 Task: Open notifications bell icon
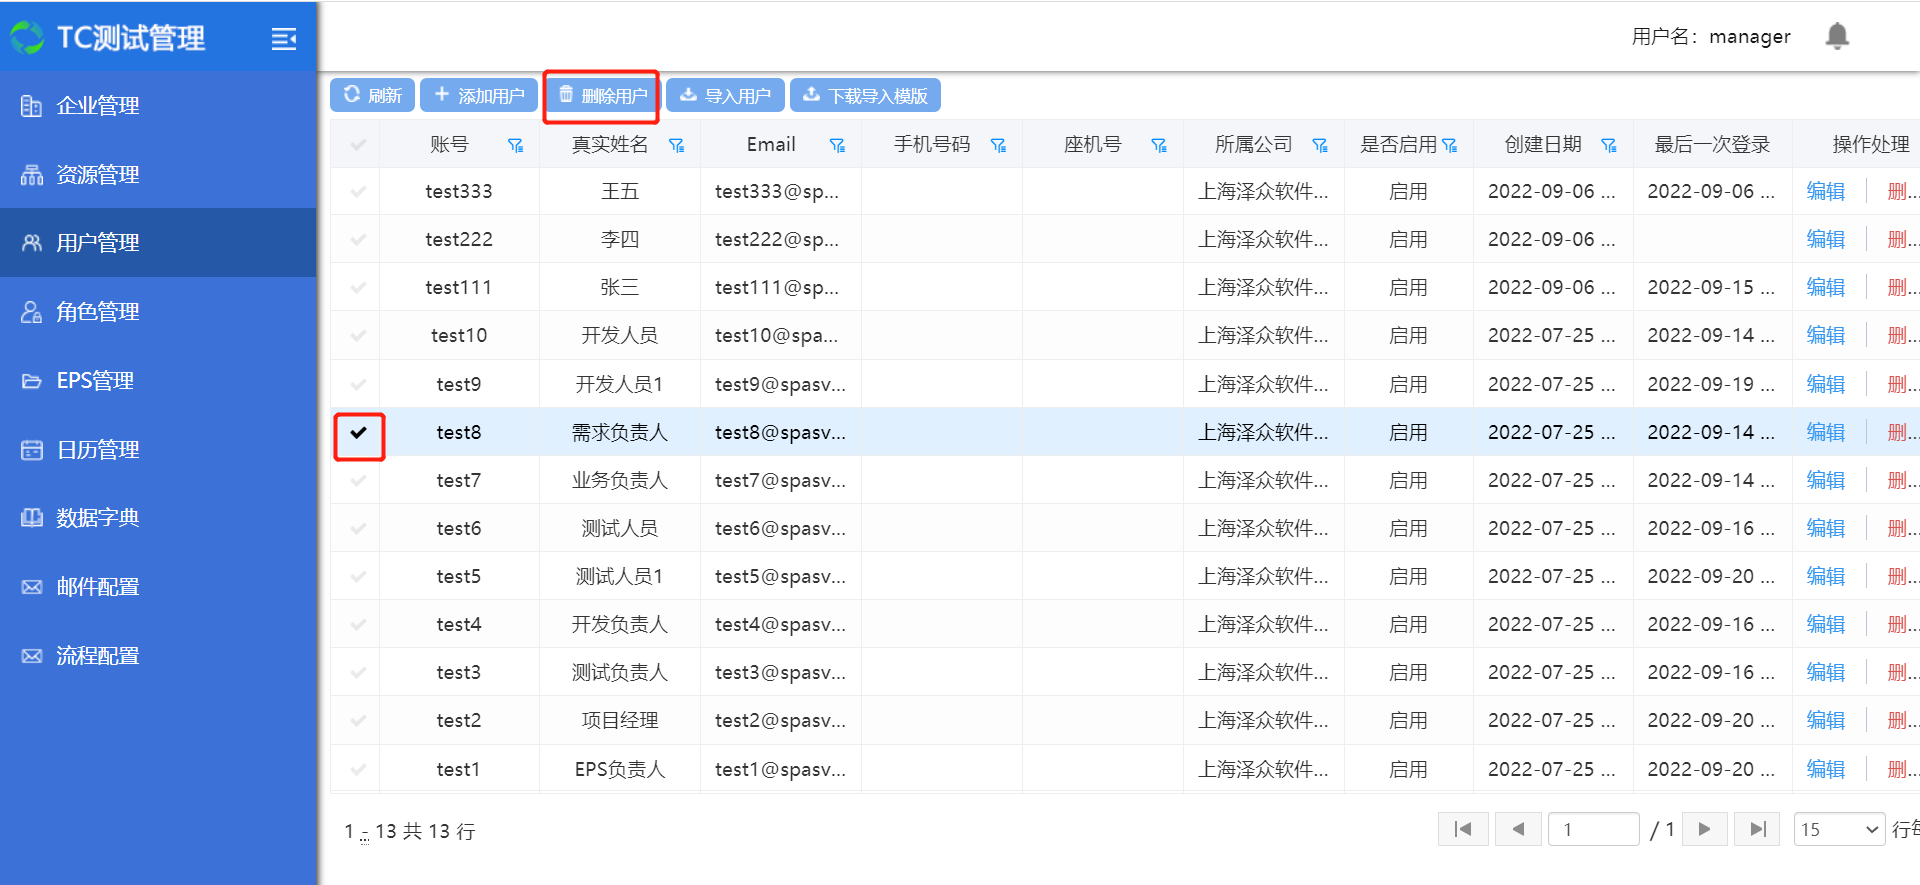(x=1836, y=37)
